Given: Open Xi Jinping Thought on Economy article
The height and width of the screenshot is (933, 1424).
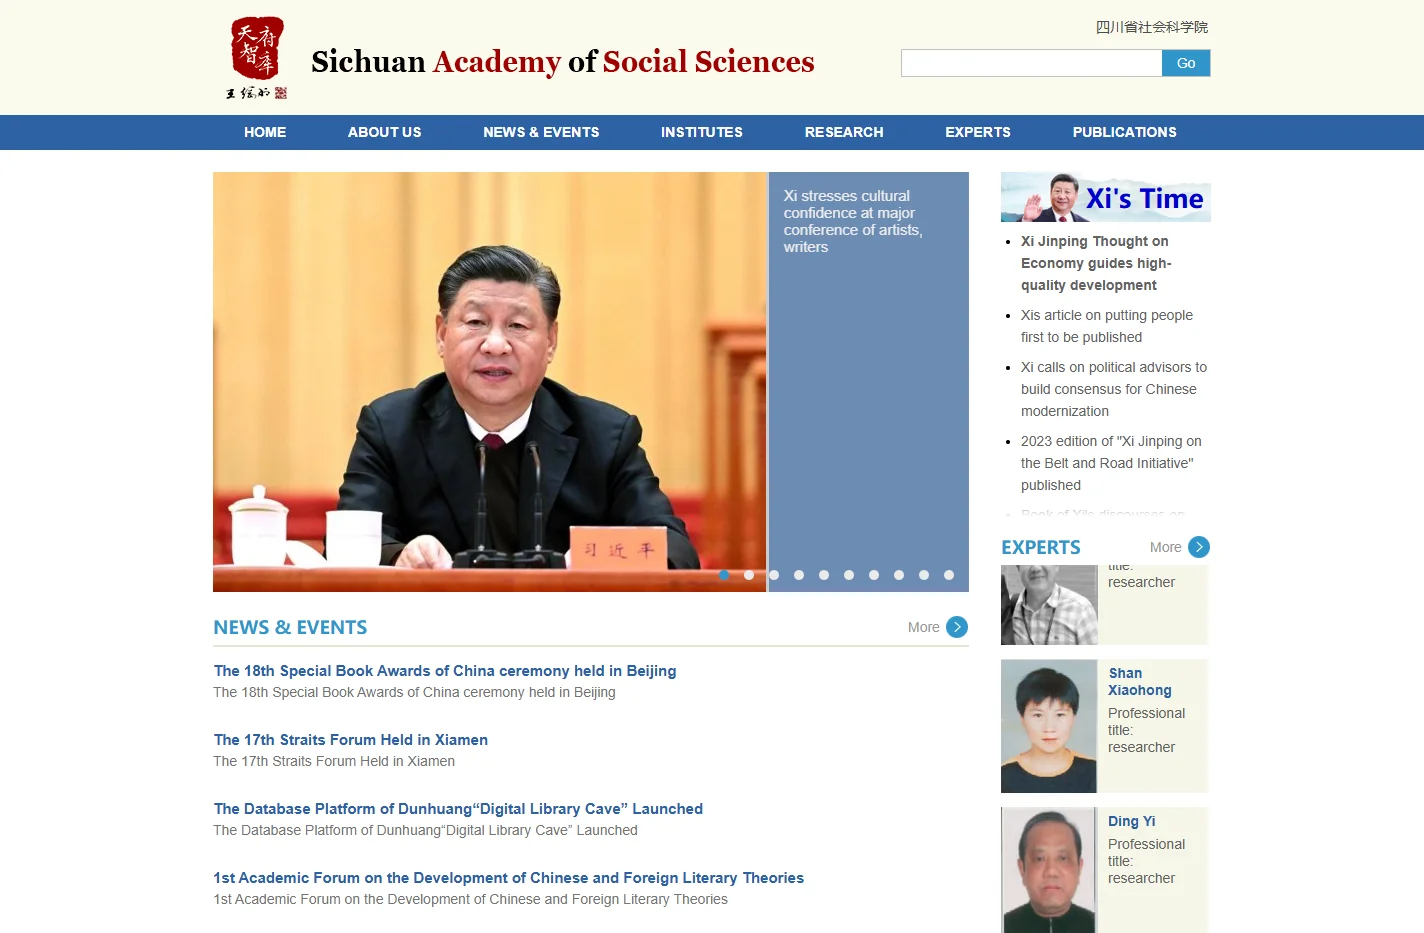Looking at the screenshot, I should point(1096,263).
